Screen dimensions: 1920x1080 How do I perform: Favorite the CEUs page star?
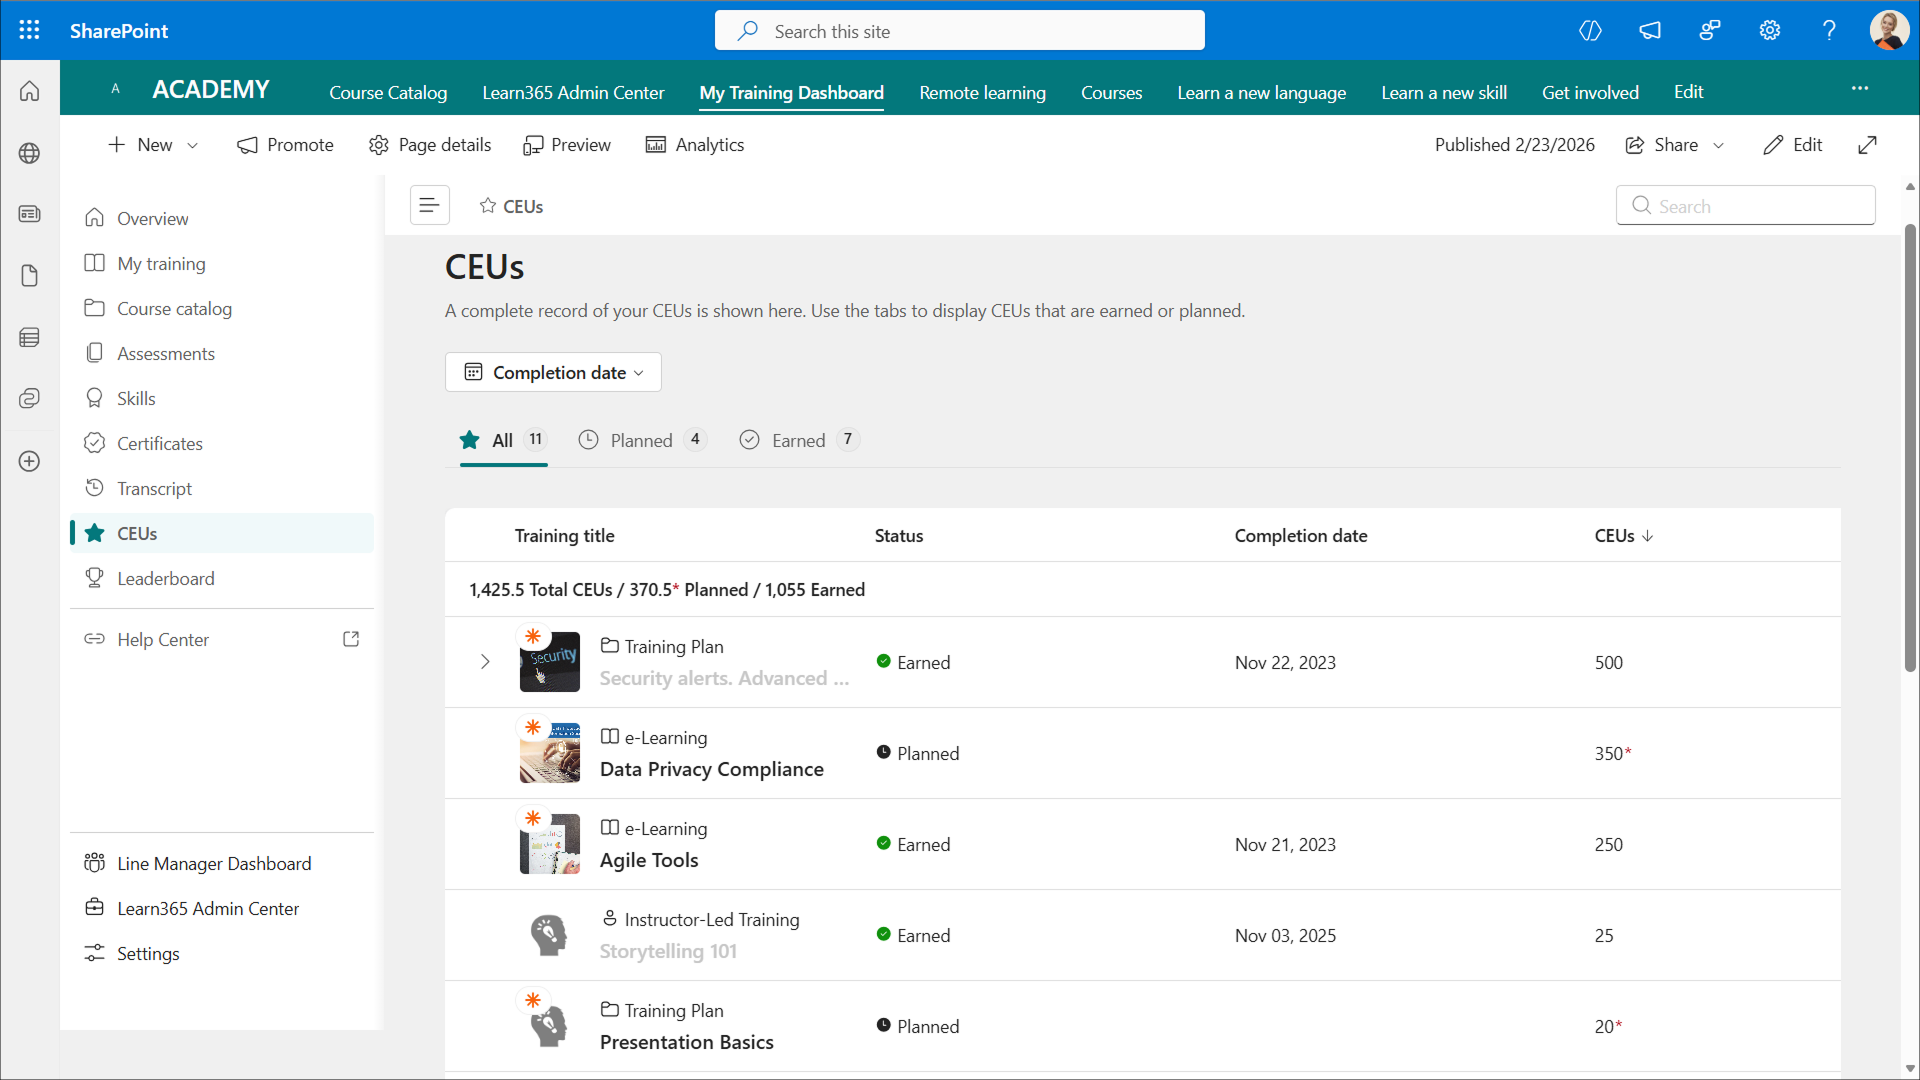click(488, 205)
